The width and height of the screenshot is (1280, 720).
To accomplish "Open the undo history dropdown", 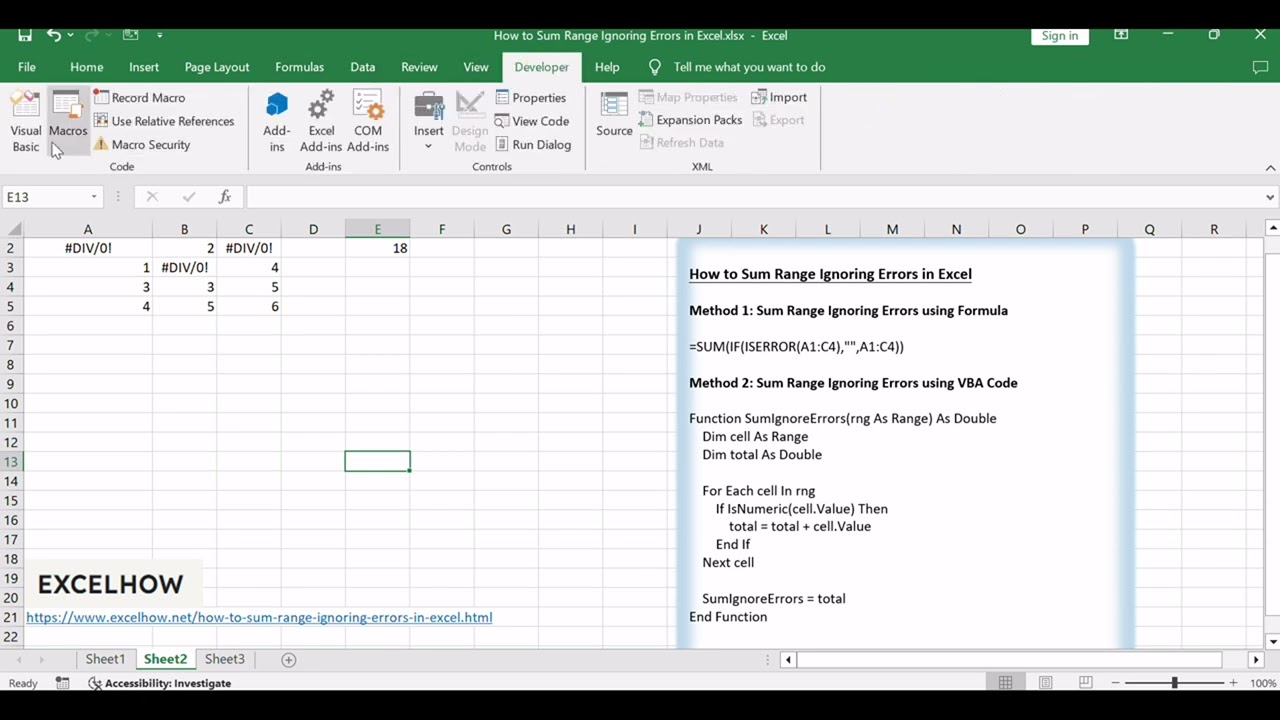I will [x=70, y=36].
